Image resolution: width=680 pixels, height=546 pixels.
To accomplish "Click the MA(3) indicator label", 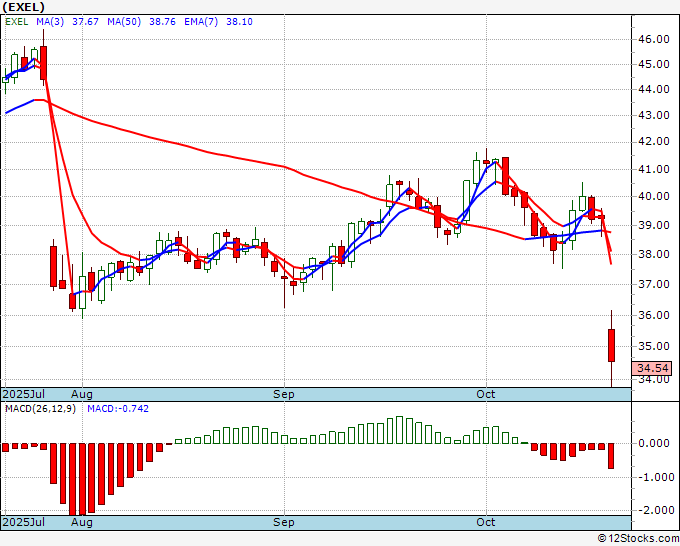I will [x=50, y=21].
